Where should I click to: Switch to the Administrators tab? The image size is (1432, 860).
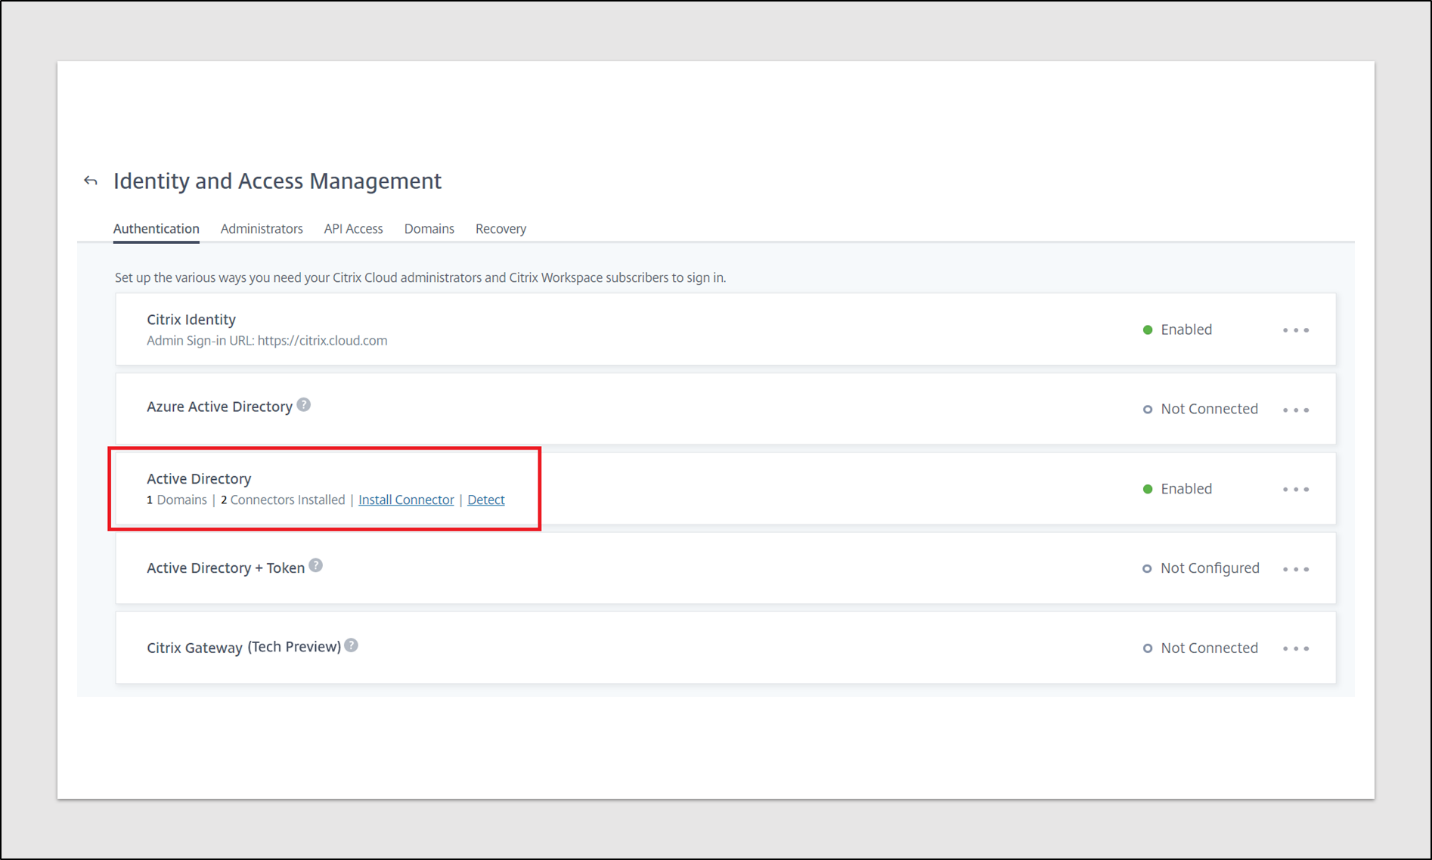click(x=261, y=229)
